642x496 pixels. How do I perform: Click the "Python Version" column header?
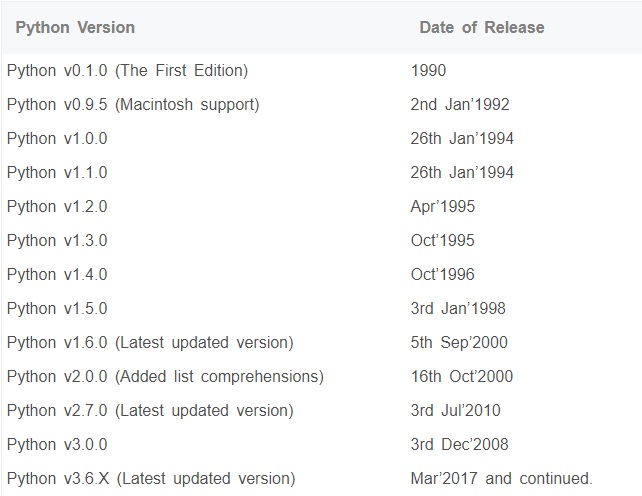click(75, 27)
